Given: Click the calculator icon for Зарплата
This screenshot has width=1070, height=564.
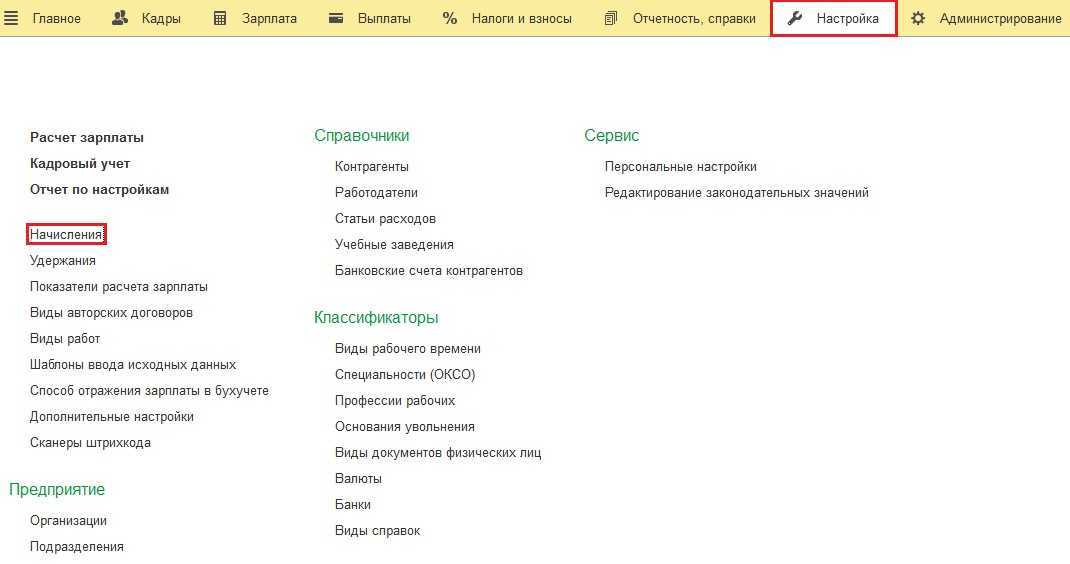Looking at the screenshot, I should (x=220, y=18).
